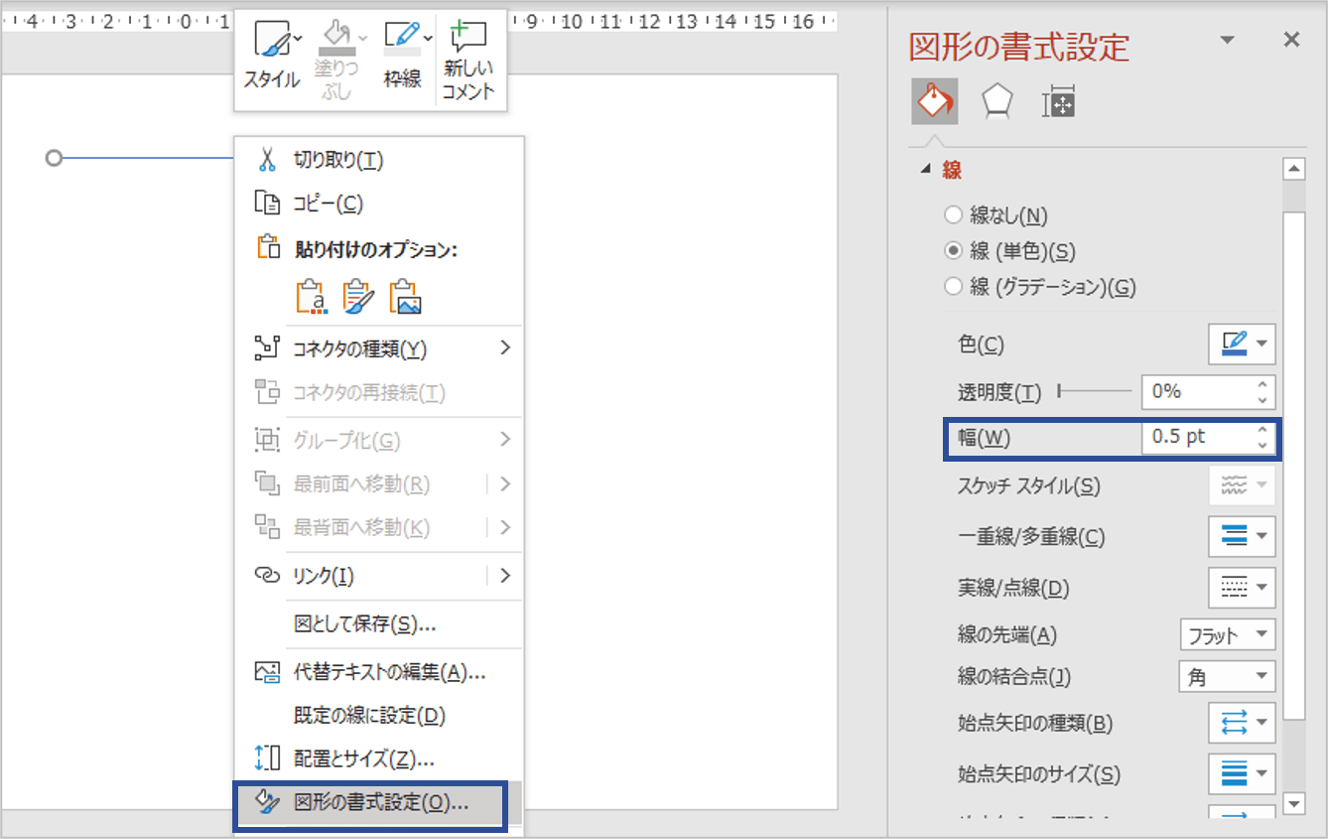The width and height of the screenshot is (1328, 839).
Task: Open 始点矢印のサイズ dropdown
Action: (1242, 773)
